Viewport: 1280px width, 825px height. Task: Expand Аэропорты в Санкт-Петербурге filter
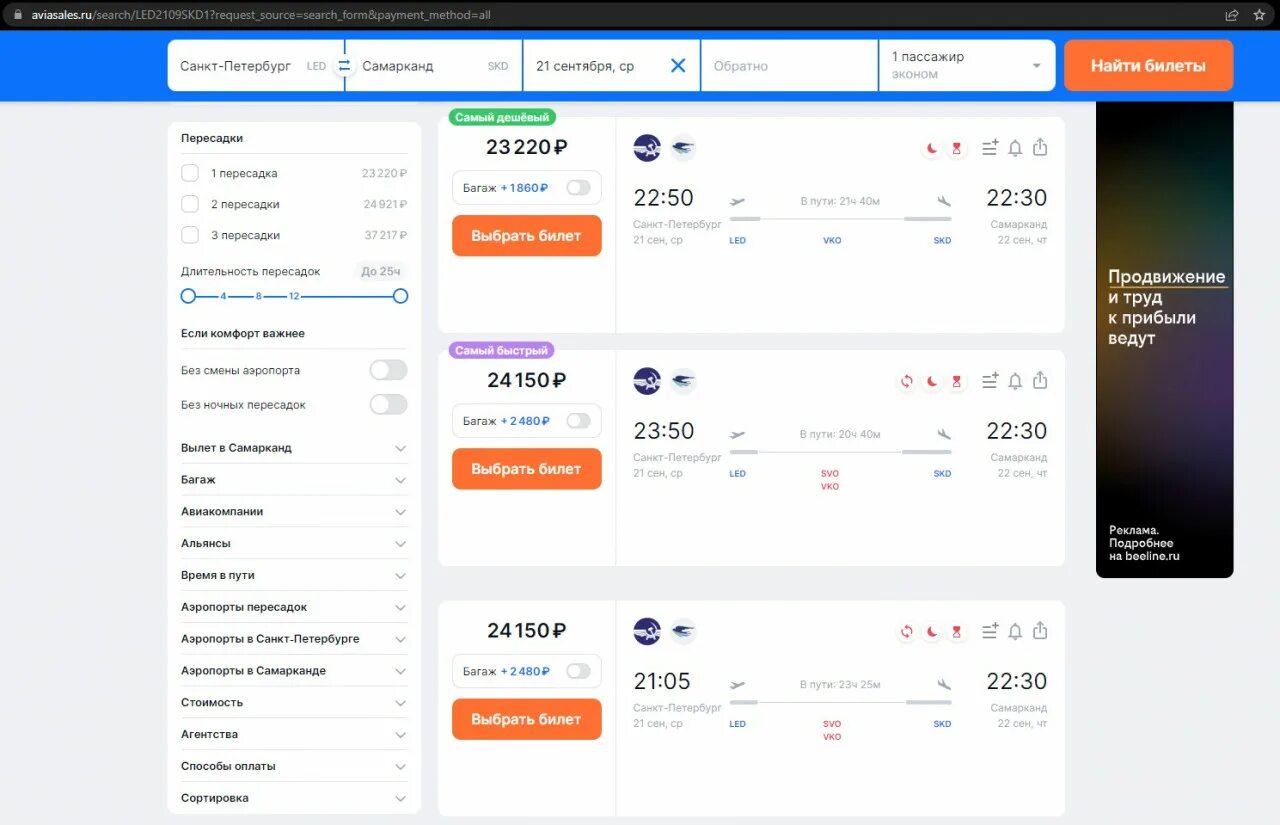294,639
